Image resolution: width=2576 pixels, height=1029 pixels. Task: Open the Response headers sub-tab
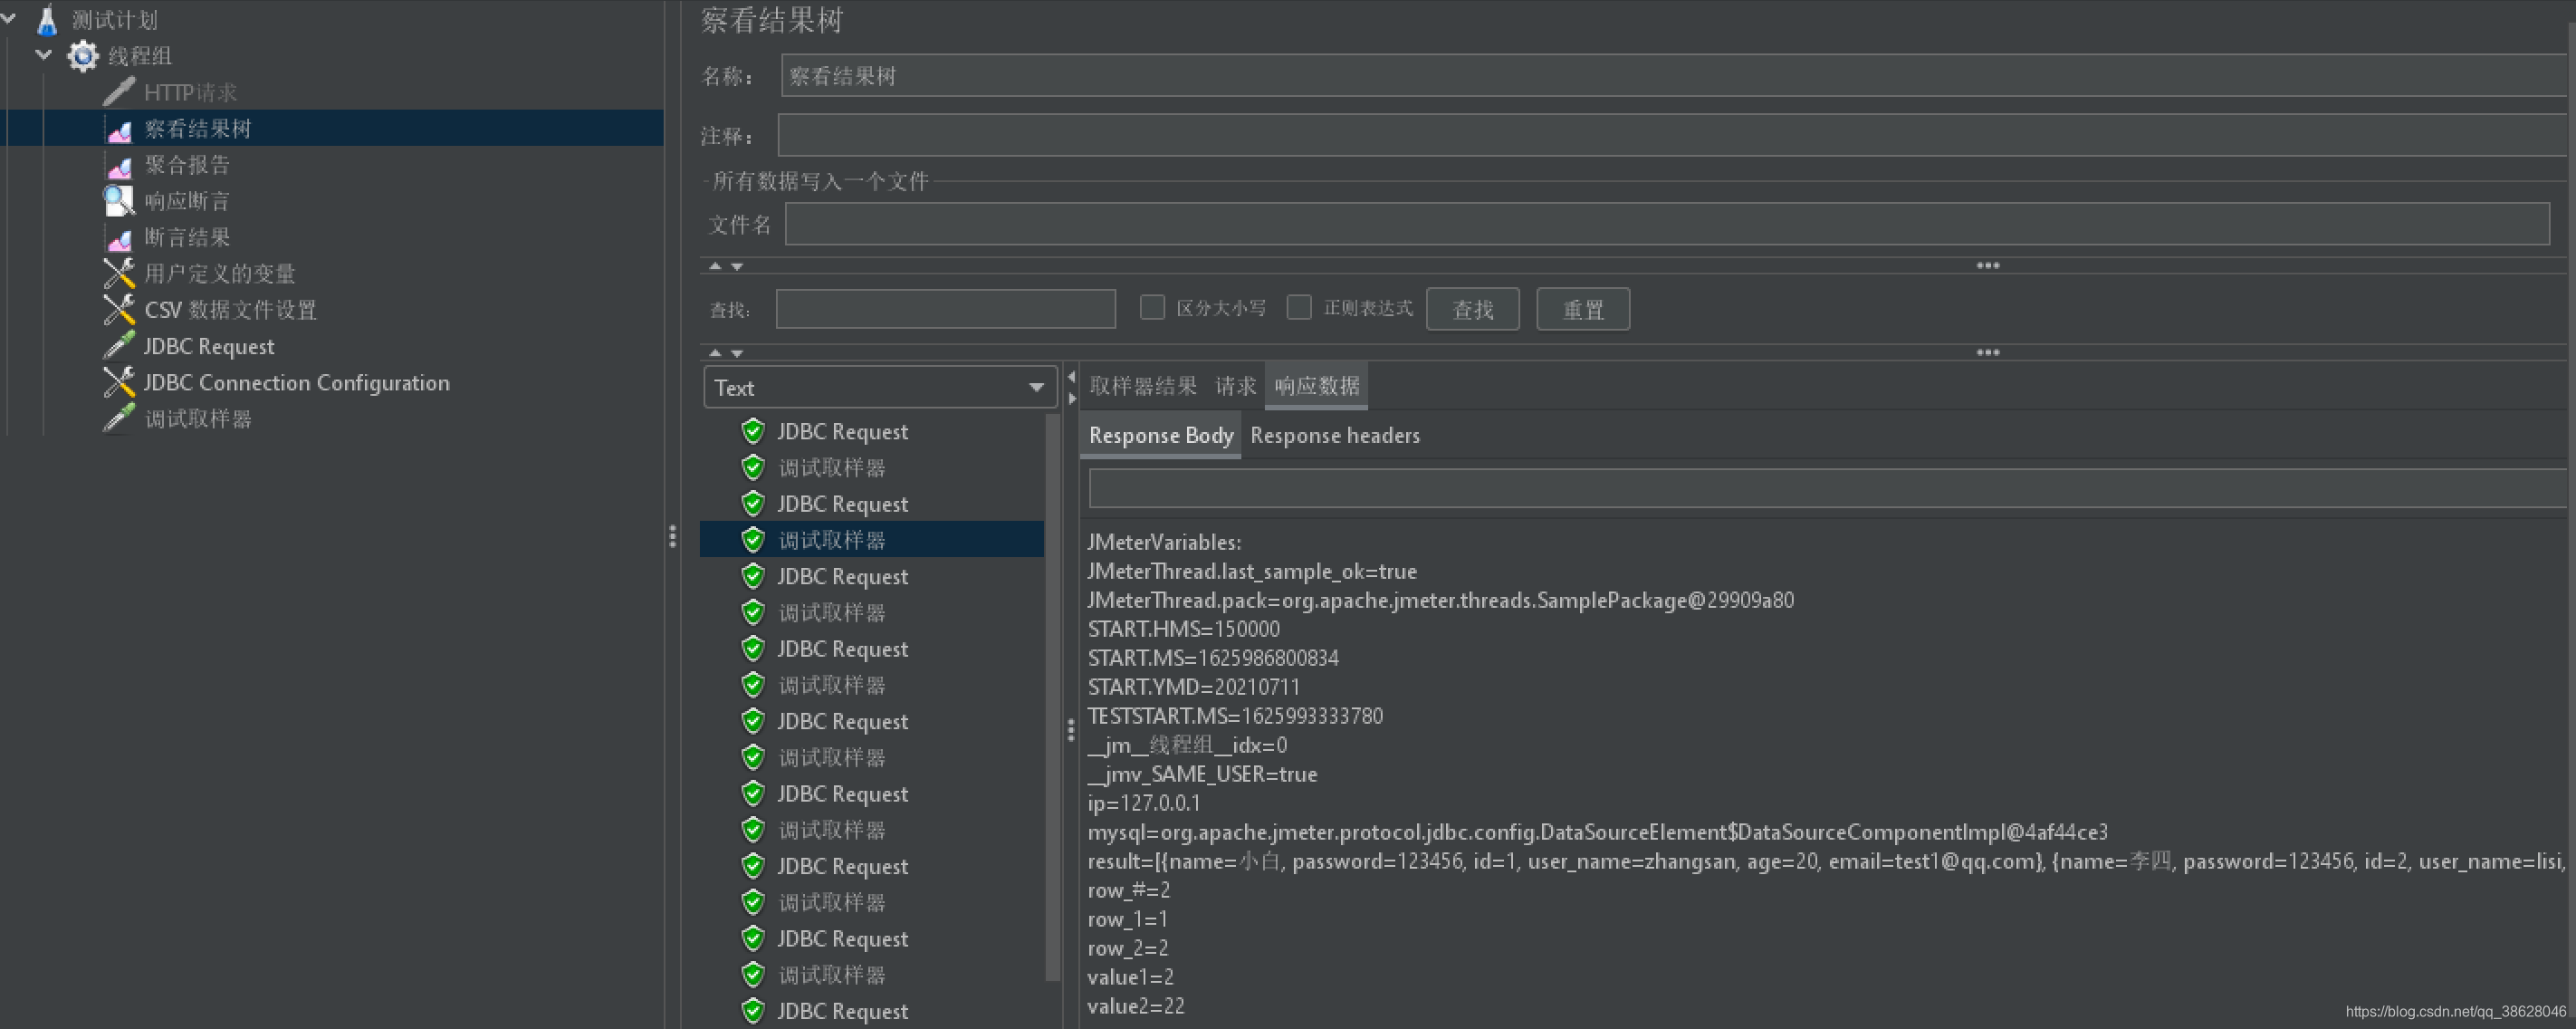click(1334, 435)
